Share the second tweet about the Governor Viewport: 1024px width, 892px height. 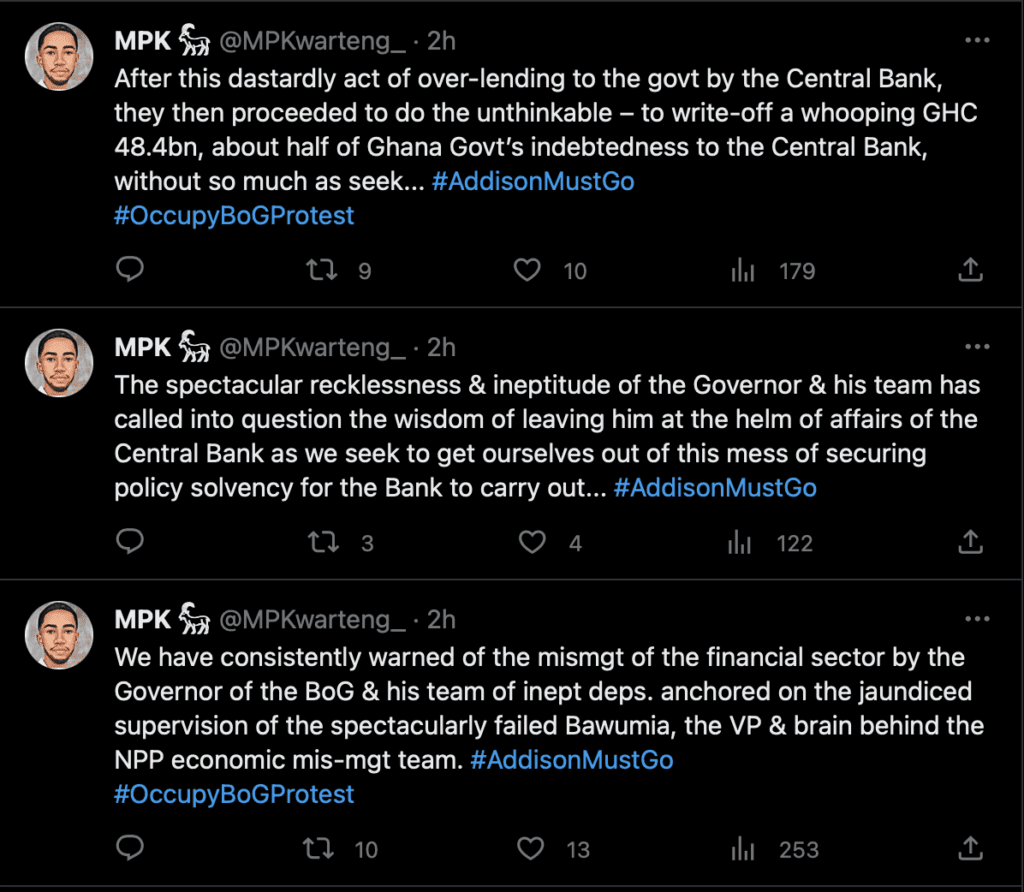pyautogui.click(x=970, y=542)
